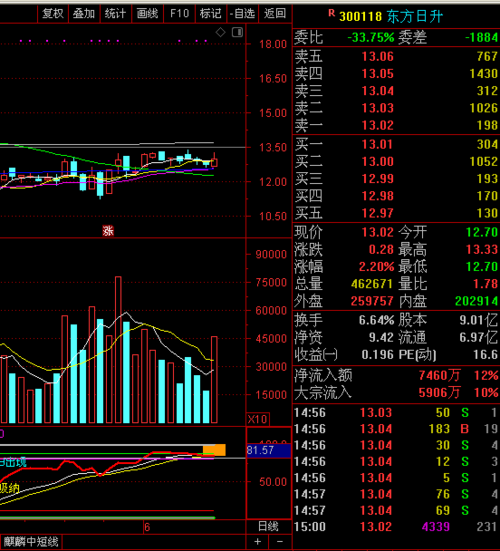500x551 pixels.
Task: Click the red 涨 marker under candlesticks
Action: click(108, 231)
